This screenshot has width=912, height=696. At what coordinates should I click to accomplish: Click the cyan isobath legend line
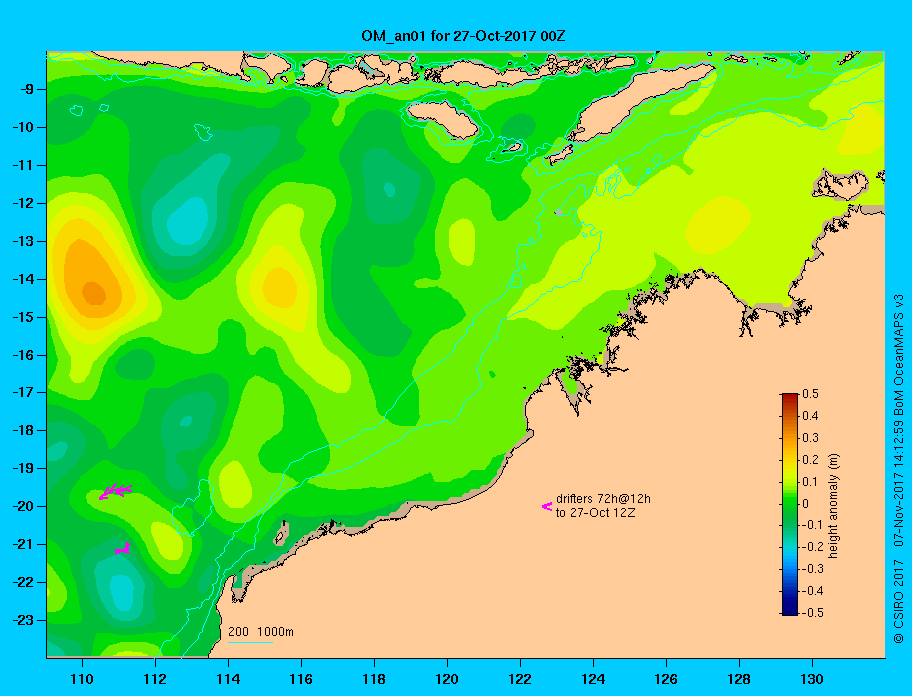[251, 642]
